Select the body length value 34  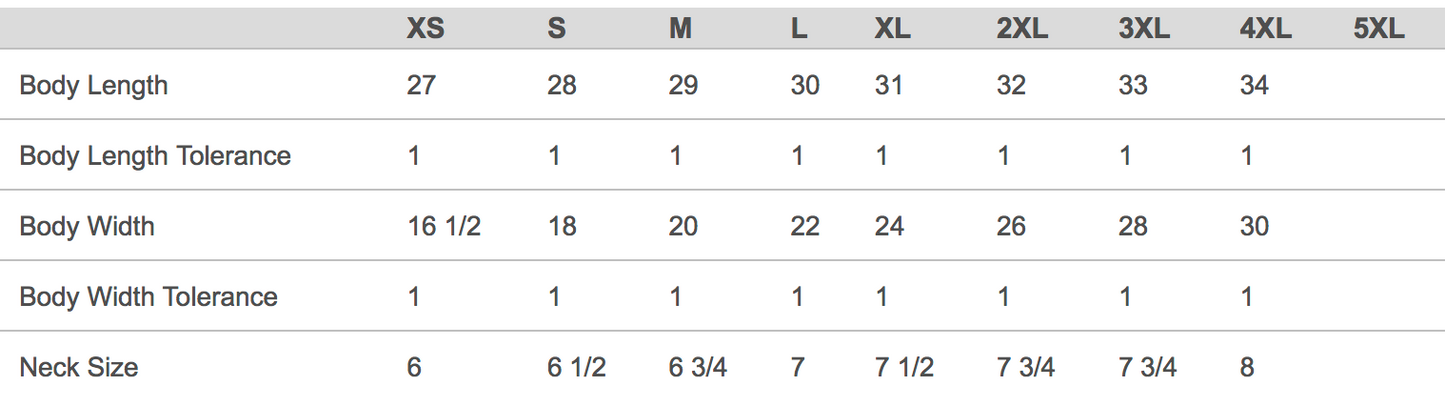[1254, 86]
